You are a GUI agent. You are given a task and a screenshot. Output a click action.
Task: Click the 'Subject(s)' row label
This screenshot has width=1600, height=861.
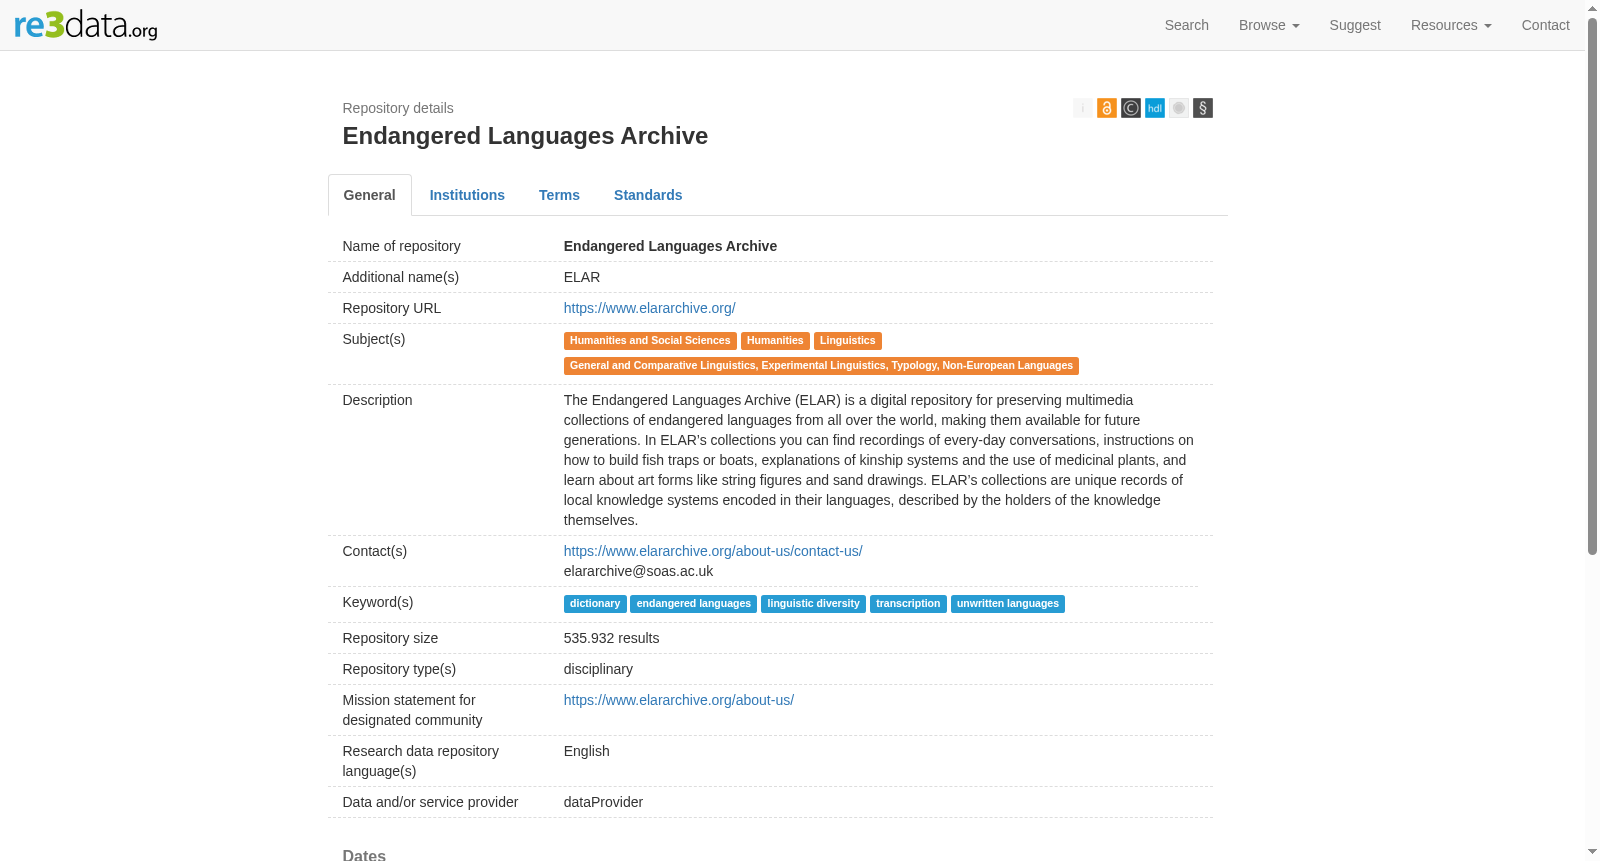click(x=373, y=339)
